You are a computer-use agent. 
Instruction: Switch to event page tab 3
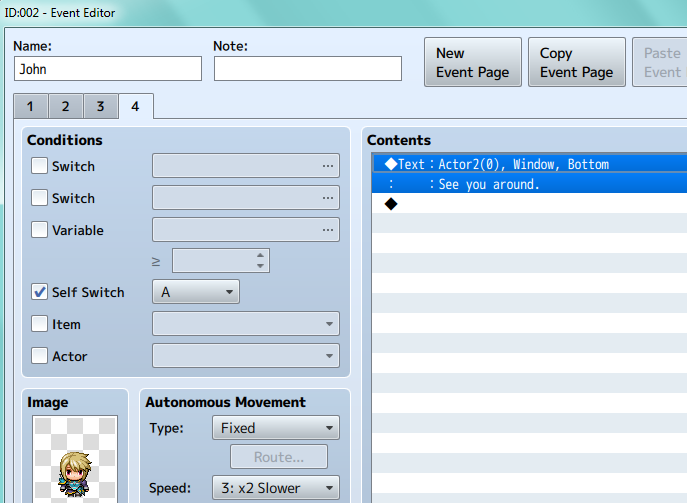[x=101, y=106]
